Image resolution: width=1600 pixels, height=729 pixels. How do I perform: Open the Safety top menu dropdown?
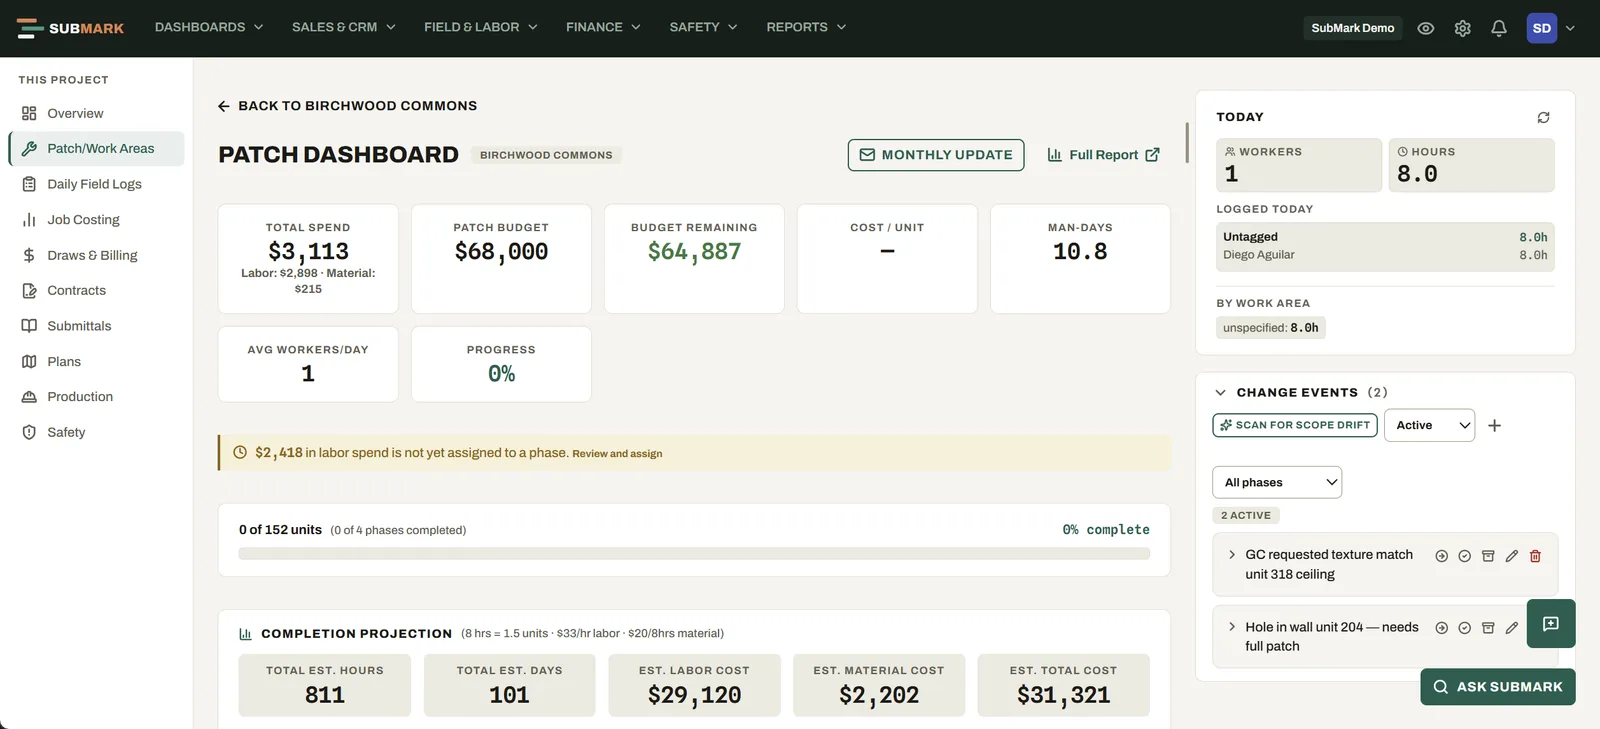pos(704,27)
